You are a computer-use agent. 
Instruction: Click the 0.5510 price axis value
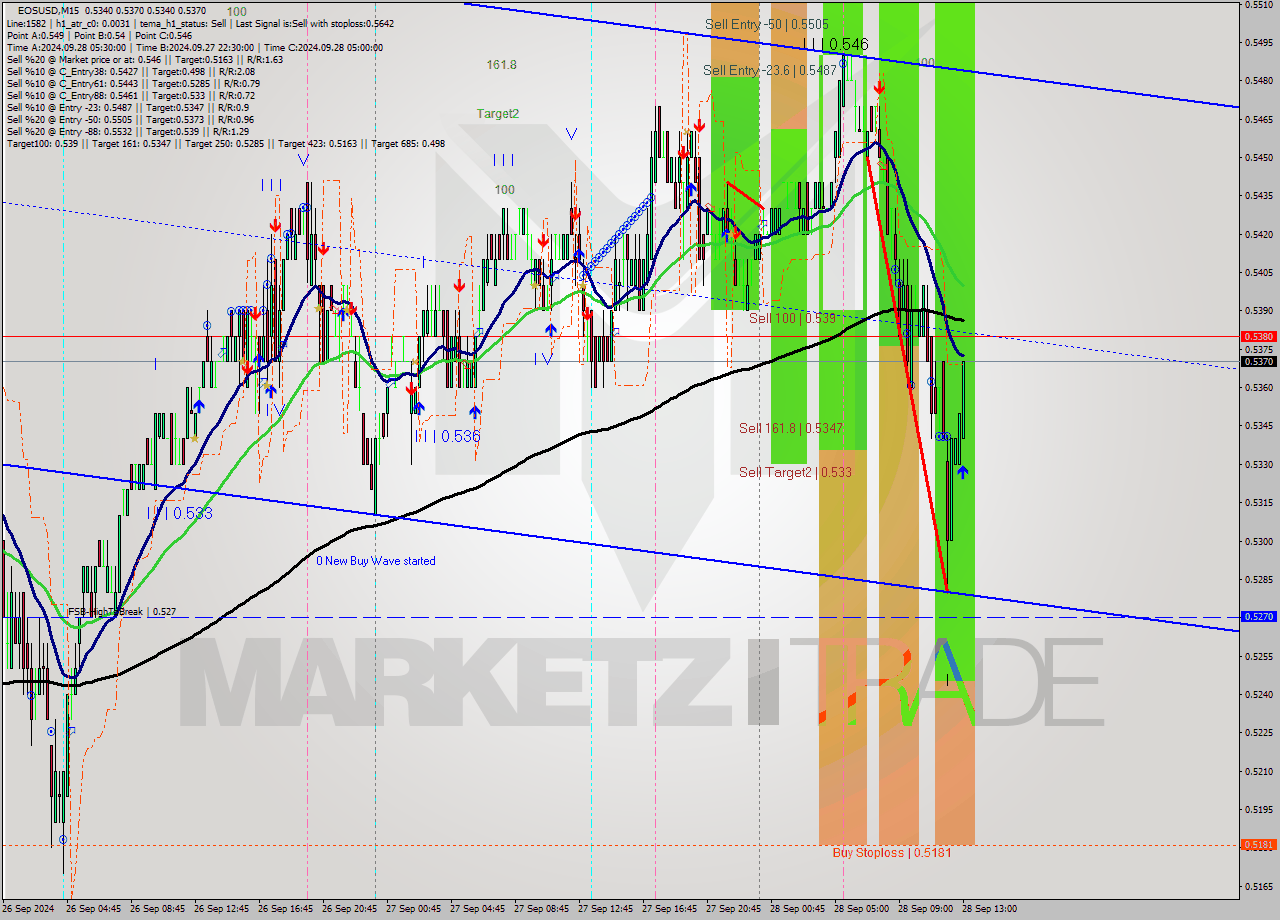point(1258,5)
